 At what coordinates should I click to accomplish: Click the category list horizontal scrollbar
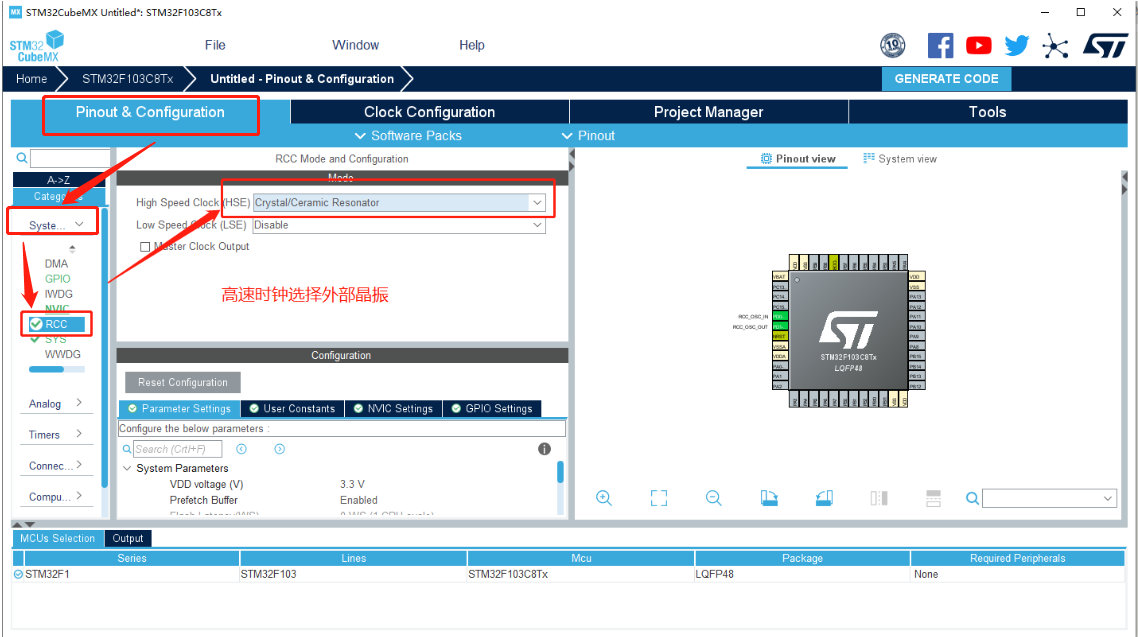pos(46,369)
